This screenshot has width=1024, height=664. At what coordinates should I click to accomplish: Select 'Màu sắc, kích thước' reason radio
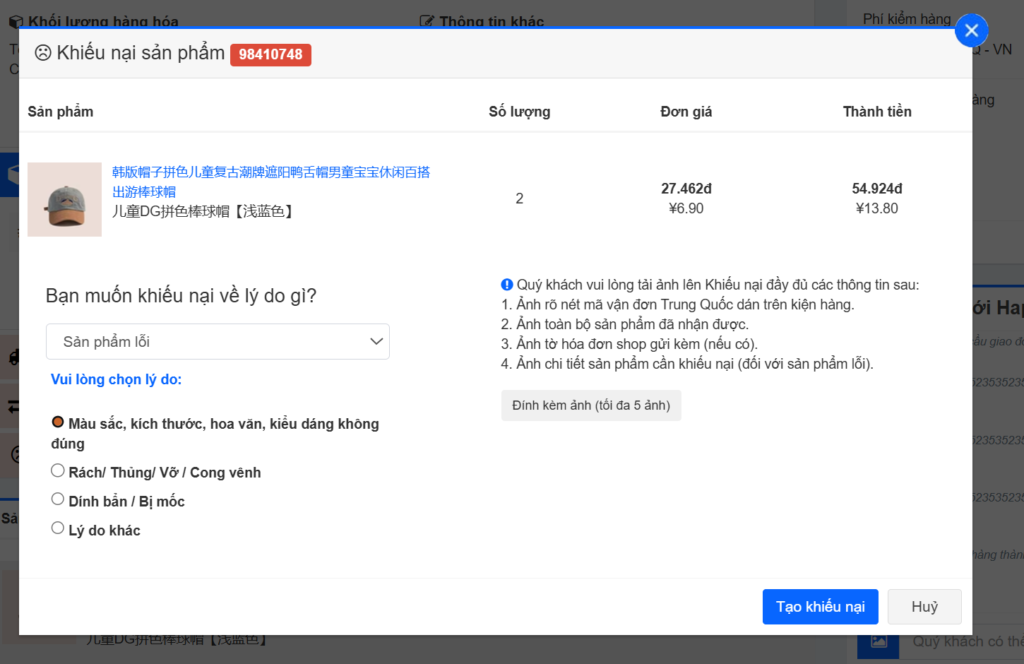tap(58, 423)
